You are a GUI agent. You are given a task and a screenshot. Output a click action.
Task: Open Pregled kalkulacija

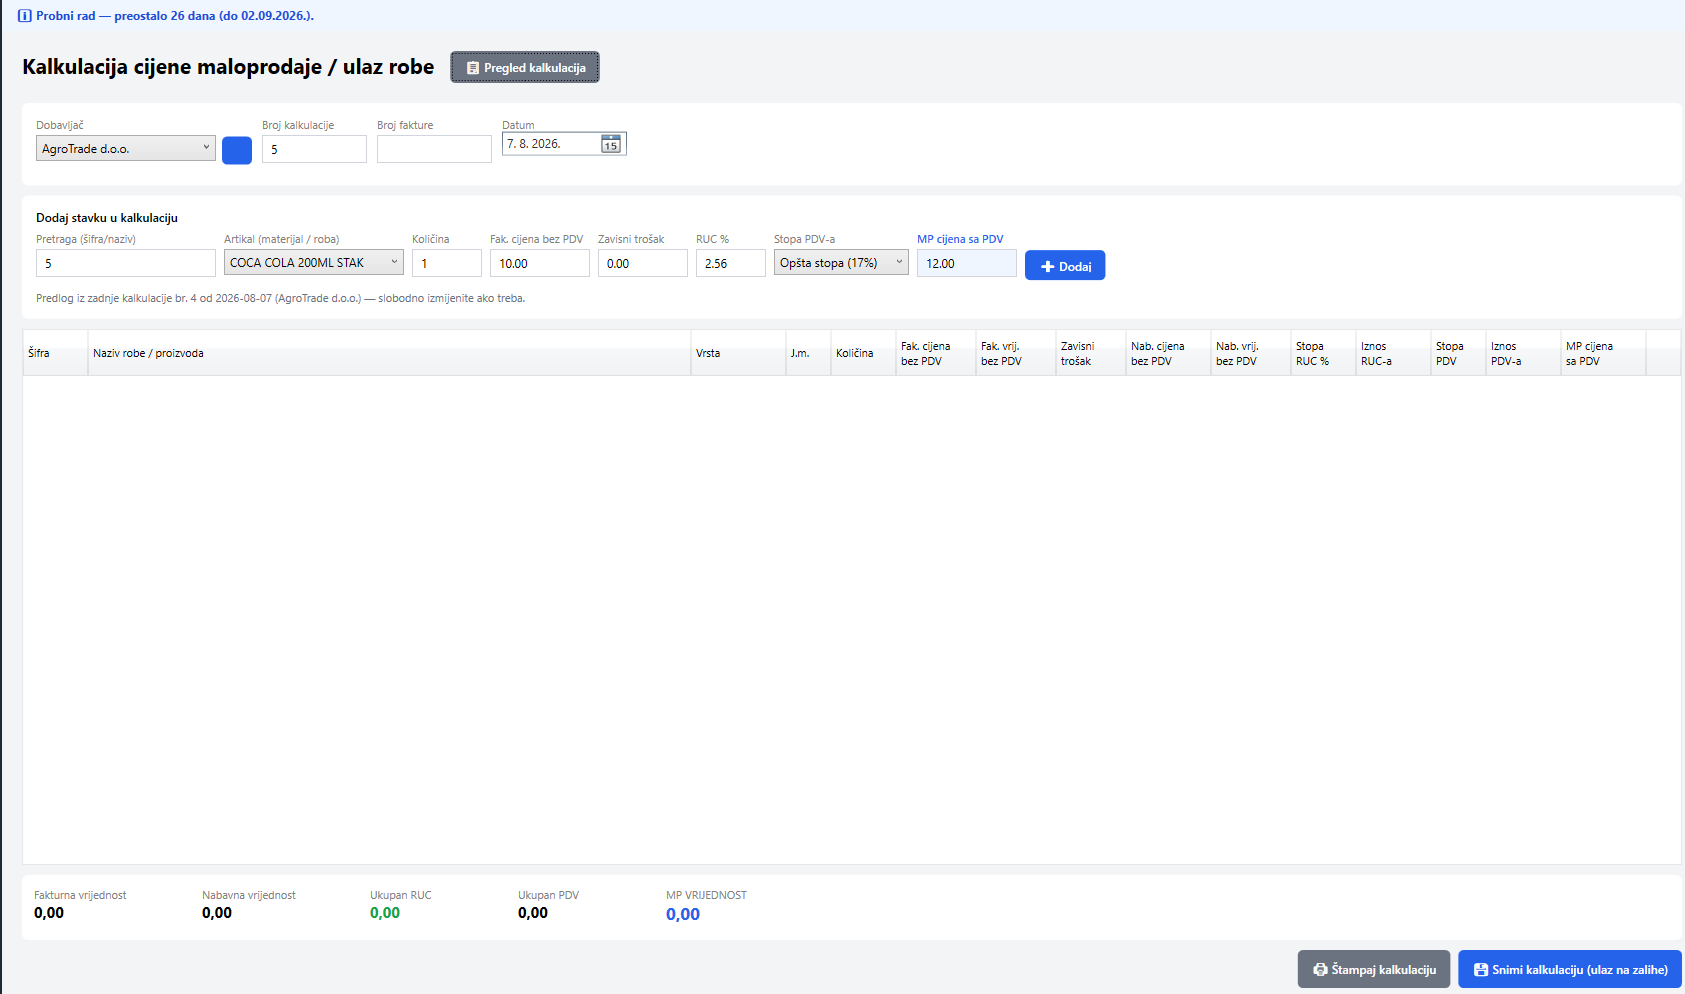coord(525,67)
